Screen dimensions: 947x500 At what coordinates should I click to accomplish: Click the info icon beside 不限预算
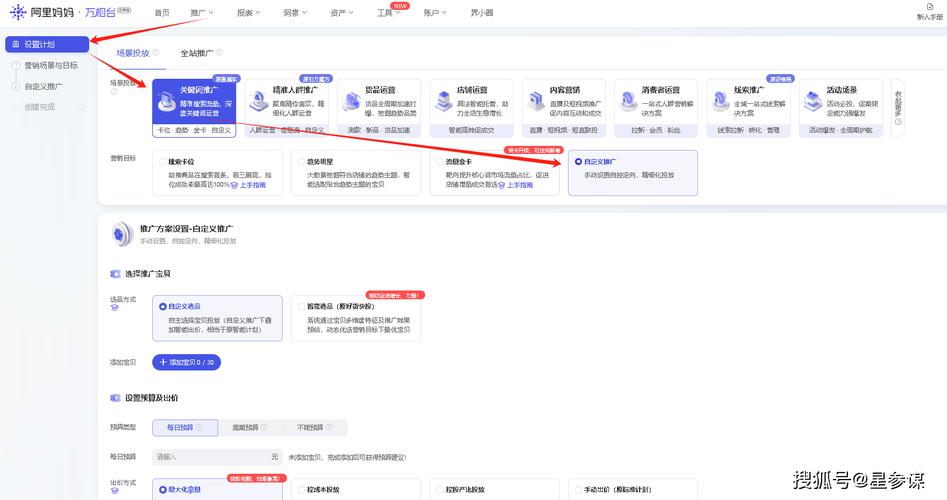pos(329,427)
